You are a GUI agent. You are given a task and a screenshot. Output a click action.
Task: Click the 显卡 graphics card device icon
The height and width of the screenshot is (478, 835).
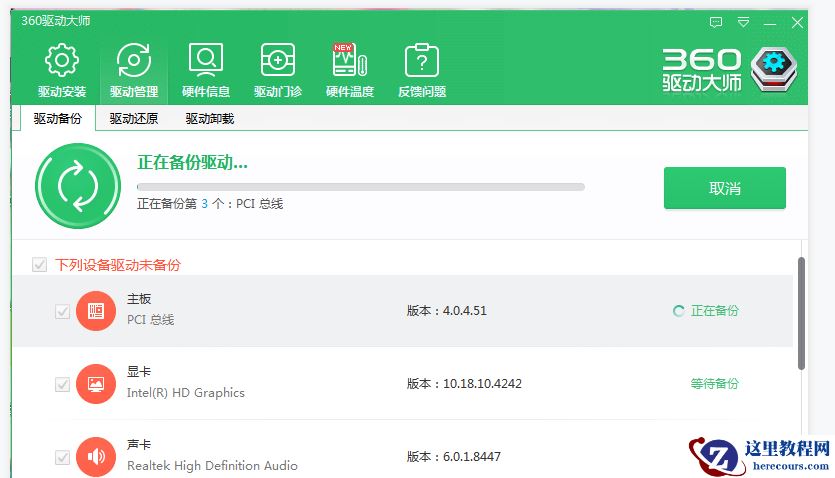[96, 384]
